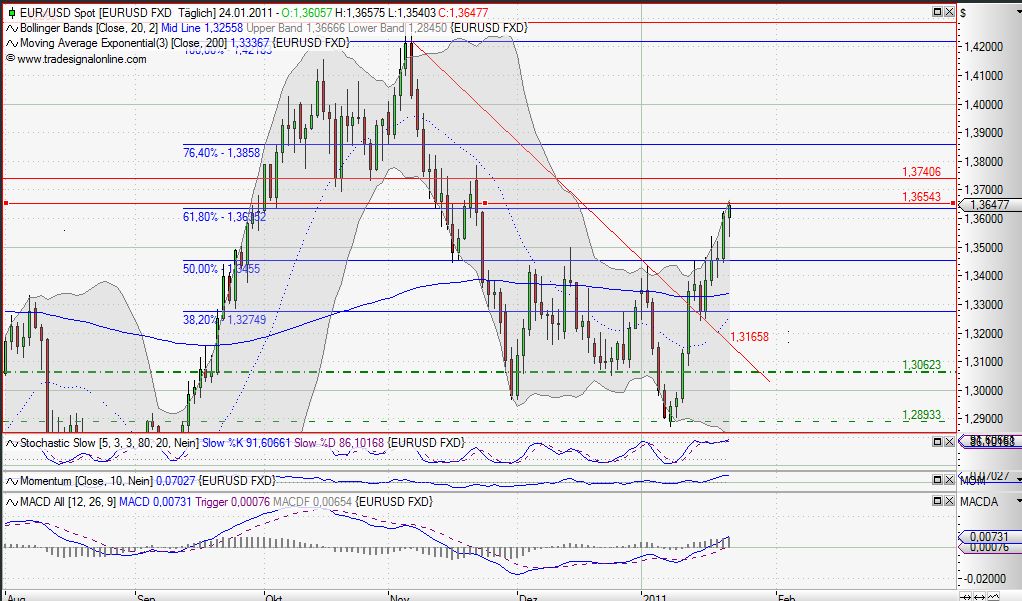This screenshot has height=601, width=1022.
Task: Toggle the Momentum panel maximize box
Action: pyautogui.click(x=938, y=479)
